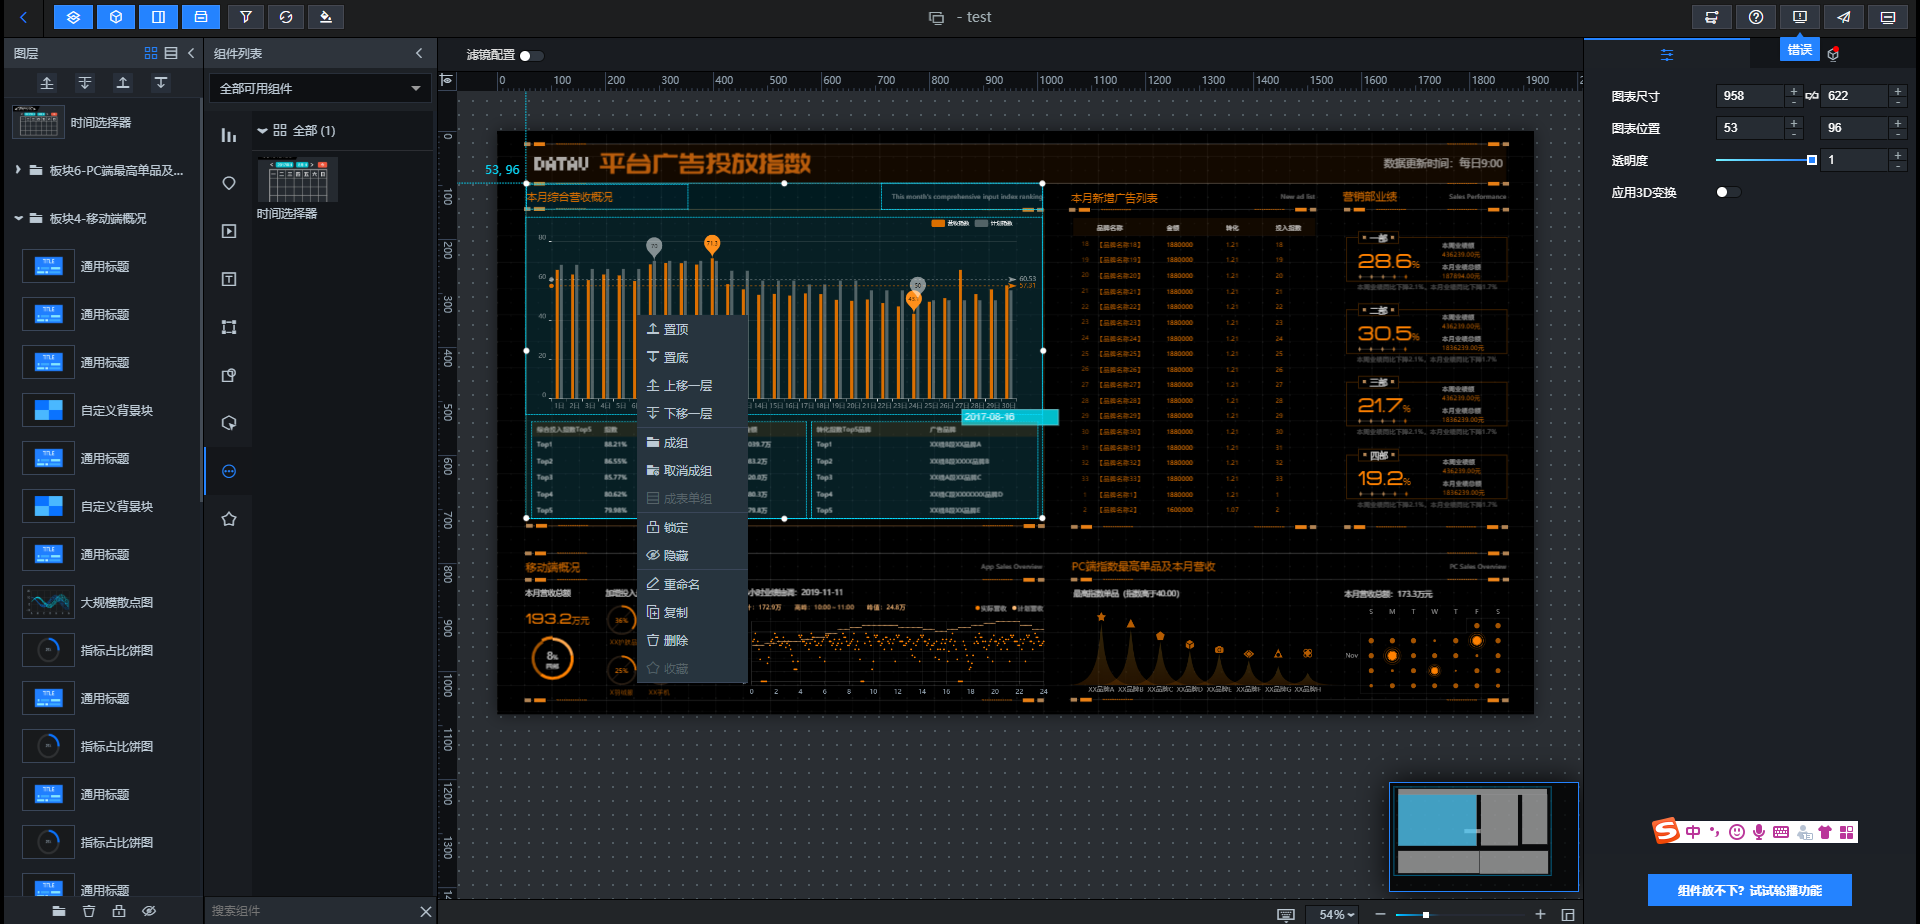Select the bar chart component category
Image resolution: width=1920 pixels, height=924 pixels.
click(x=229, y=135)
